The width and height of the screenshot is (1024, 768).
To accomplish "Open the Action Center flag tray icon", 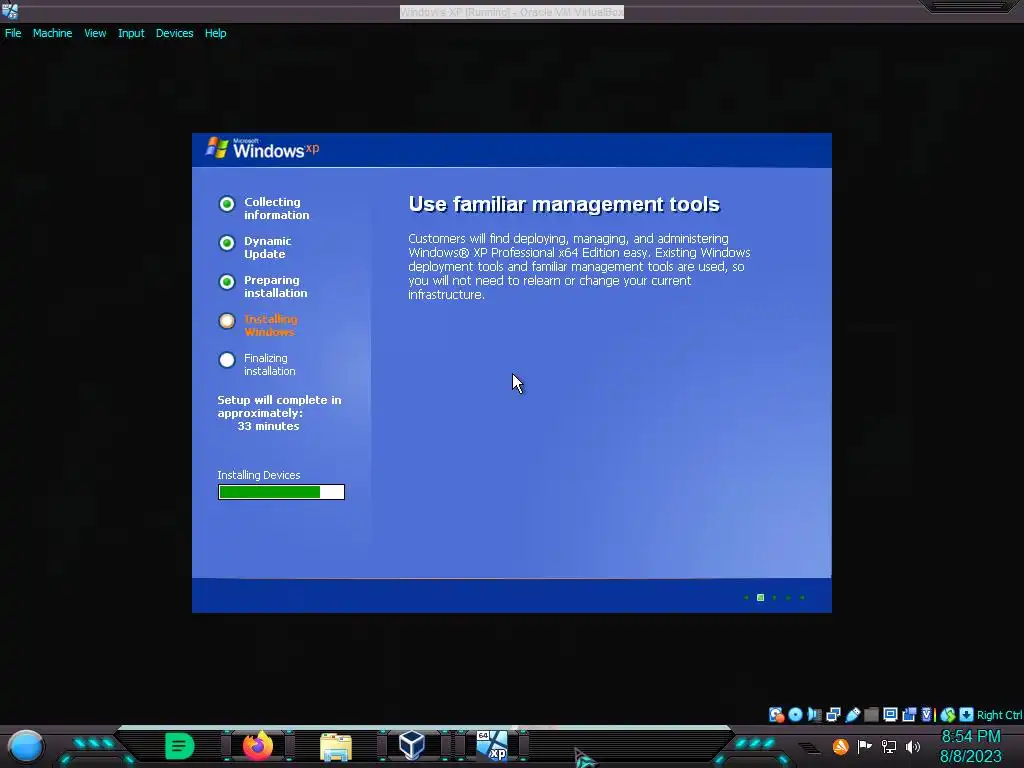I will (x=865, y=746).
